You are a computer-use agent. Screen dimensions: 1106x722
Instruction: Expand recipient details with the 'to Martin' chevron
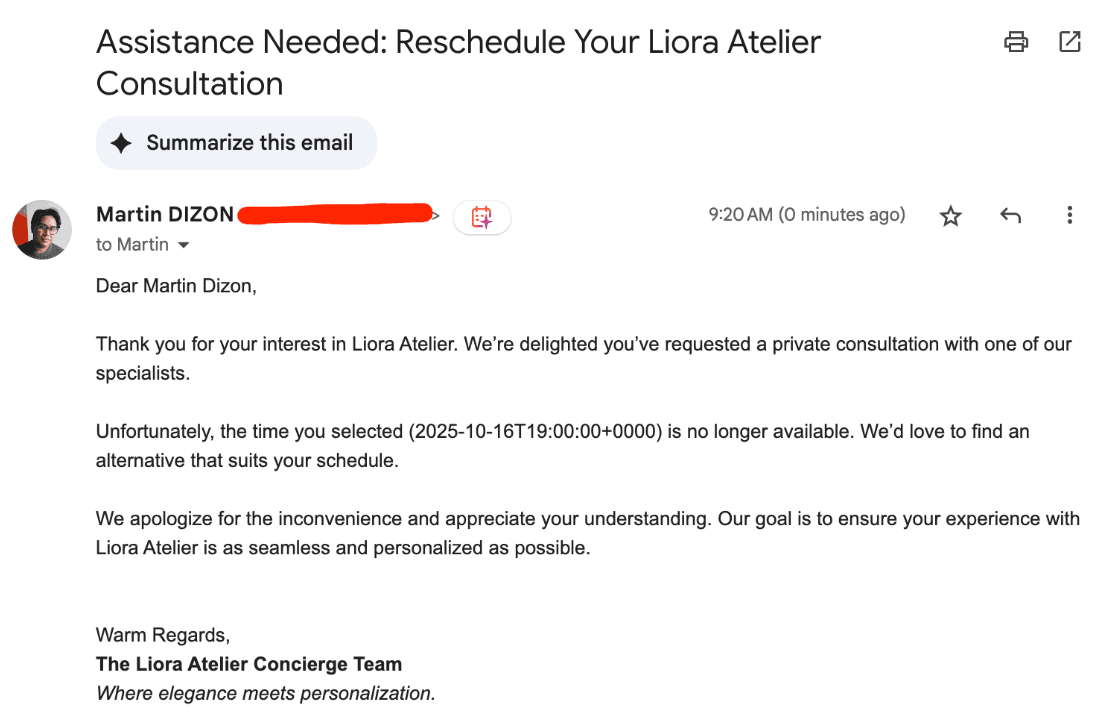pos(183,244)
